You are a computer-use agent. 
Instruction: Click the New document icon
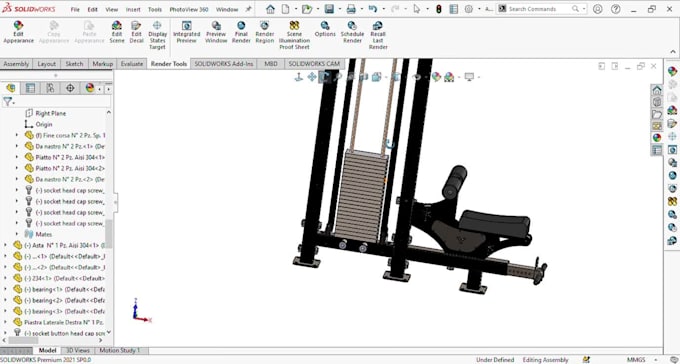point(284,9)
